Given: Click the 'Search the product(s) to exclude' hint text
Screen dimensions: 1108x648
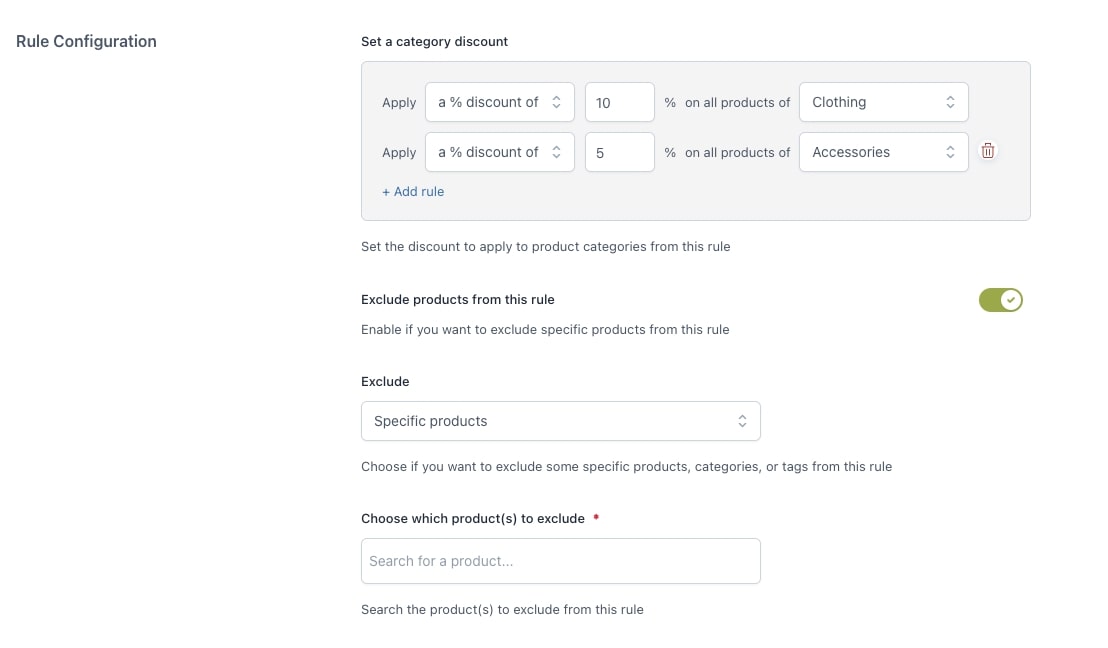Looking at the screenshot, I should coord(502,609).
